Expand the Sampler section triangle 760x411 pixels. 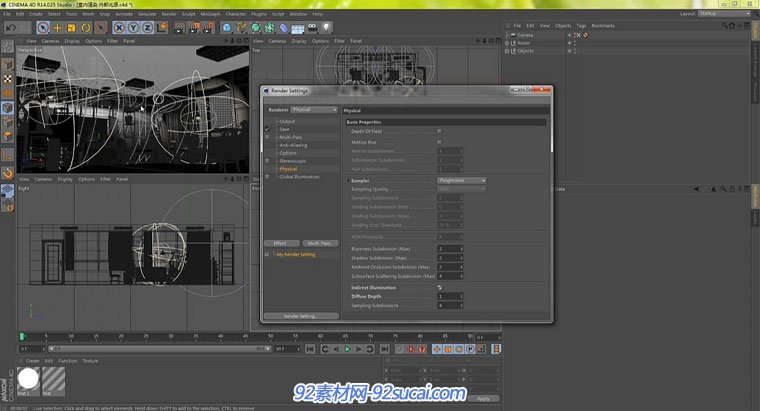[348, 180]
